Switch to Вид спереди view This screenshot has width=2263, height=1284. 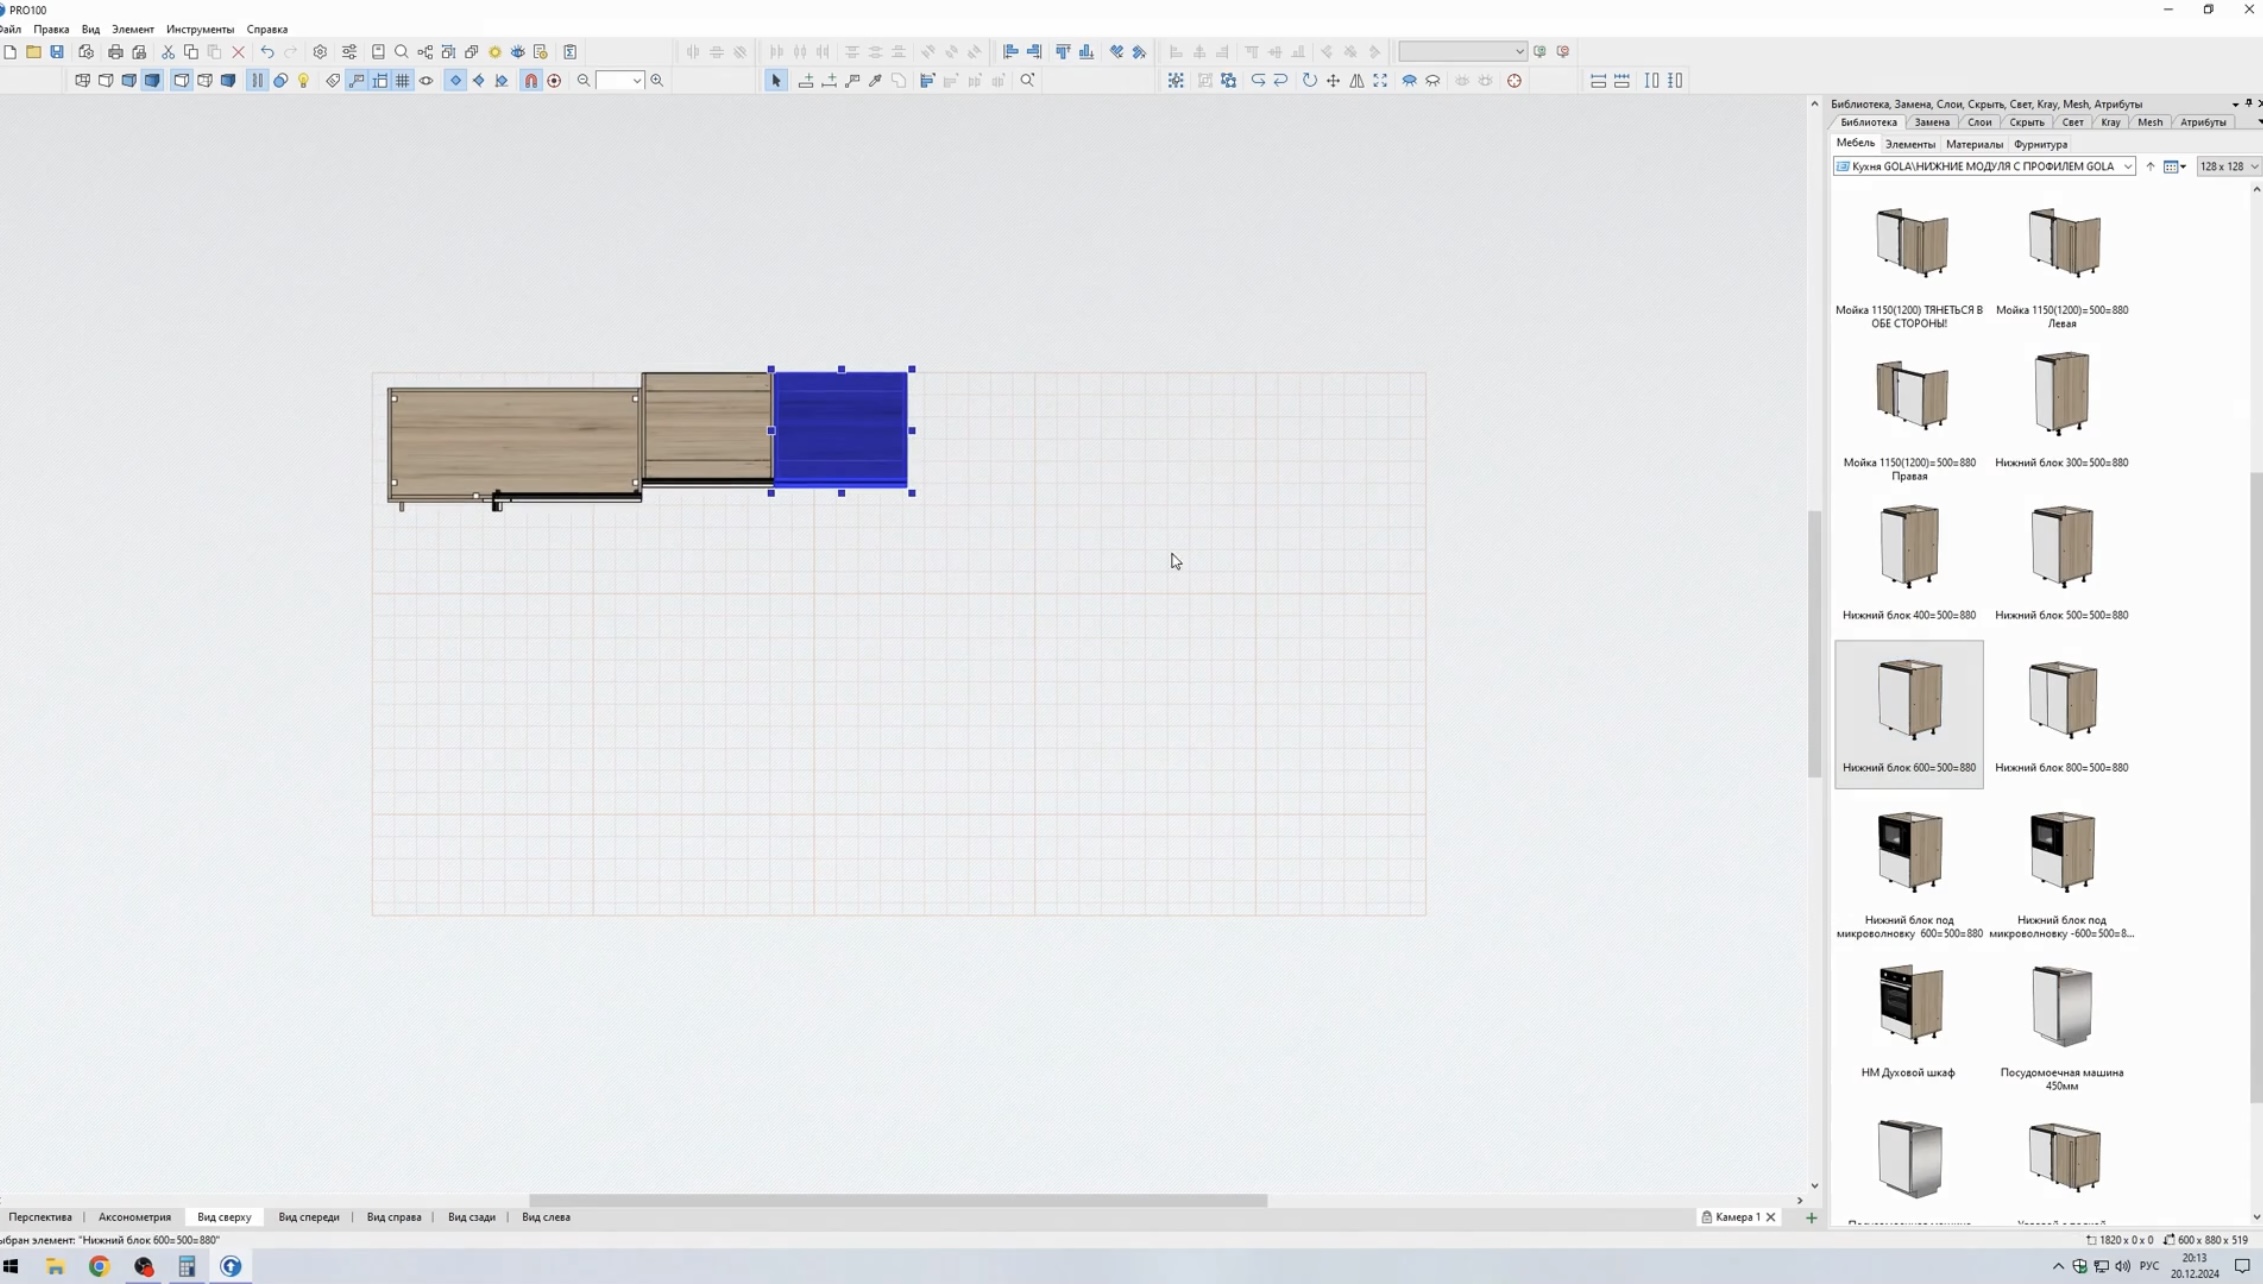(309, 1217)
